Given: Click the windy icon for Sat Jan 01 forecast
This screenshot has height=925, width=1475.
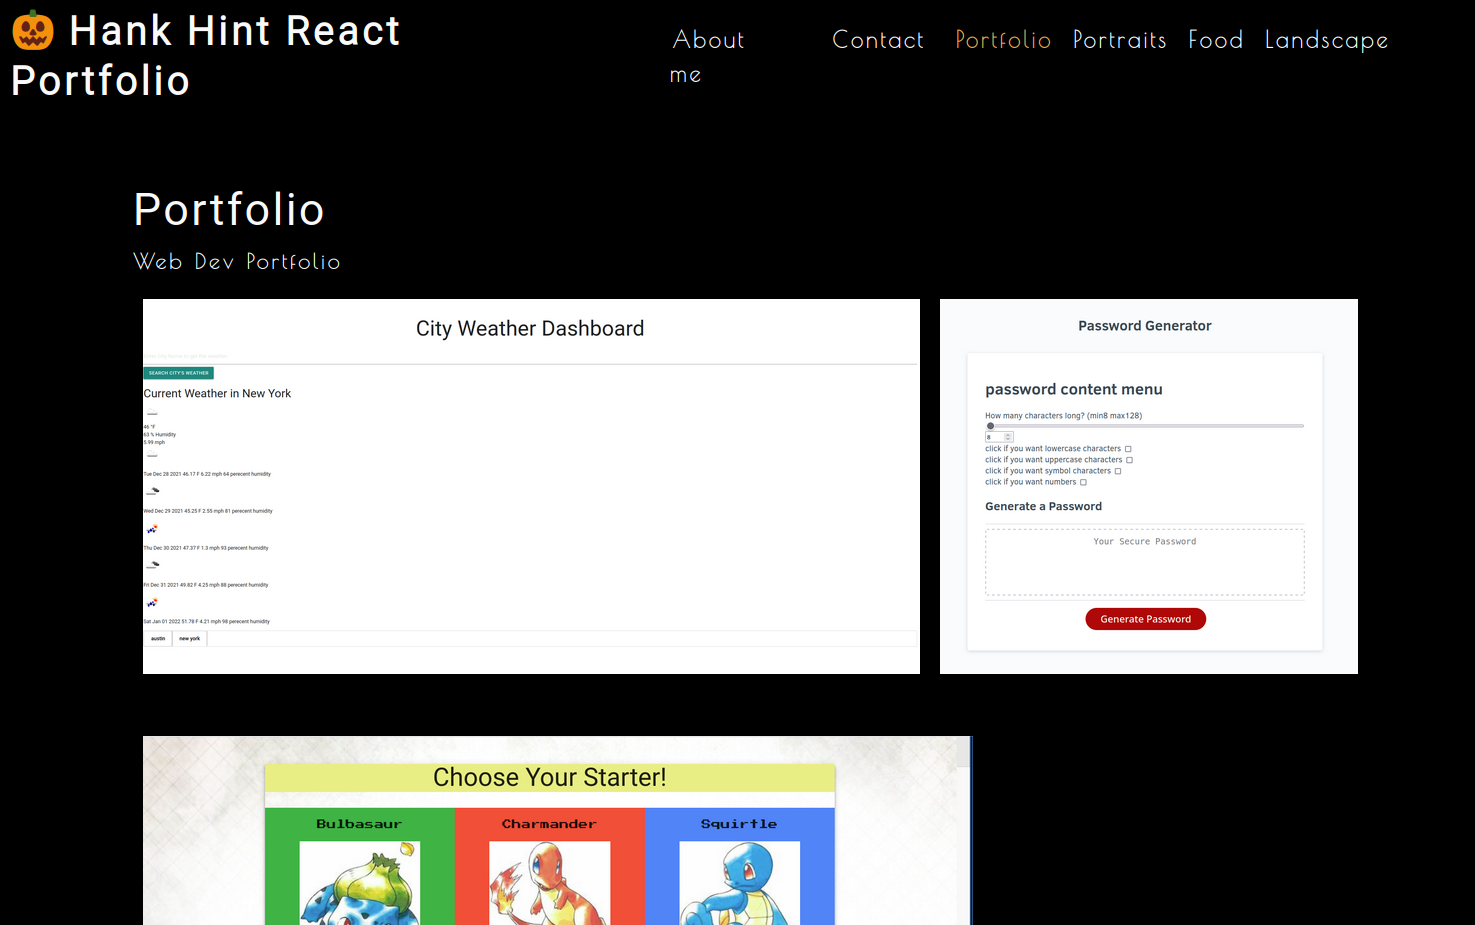Looking at the screenshot, I should [151, 602].
